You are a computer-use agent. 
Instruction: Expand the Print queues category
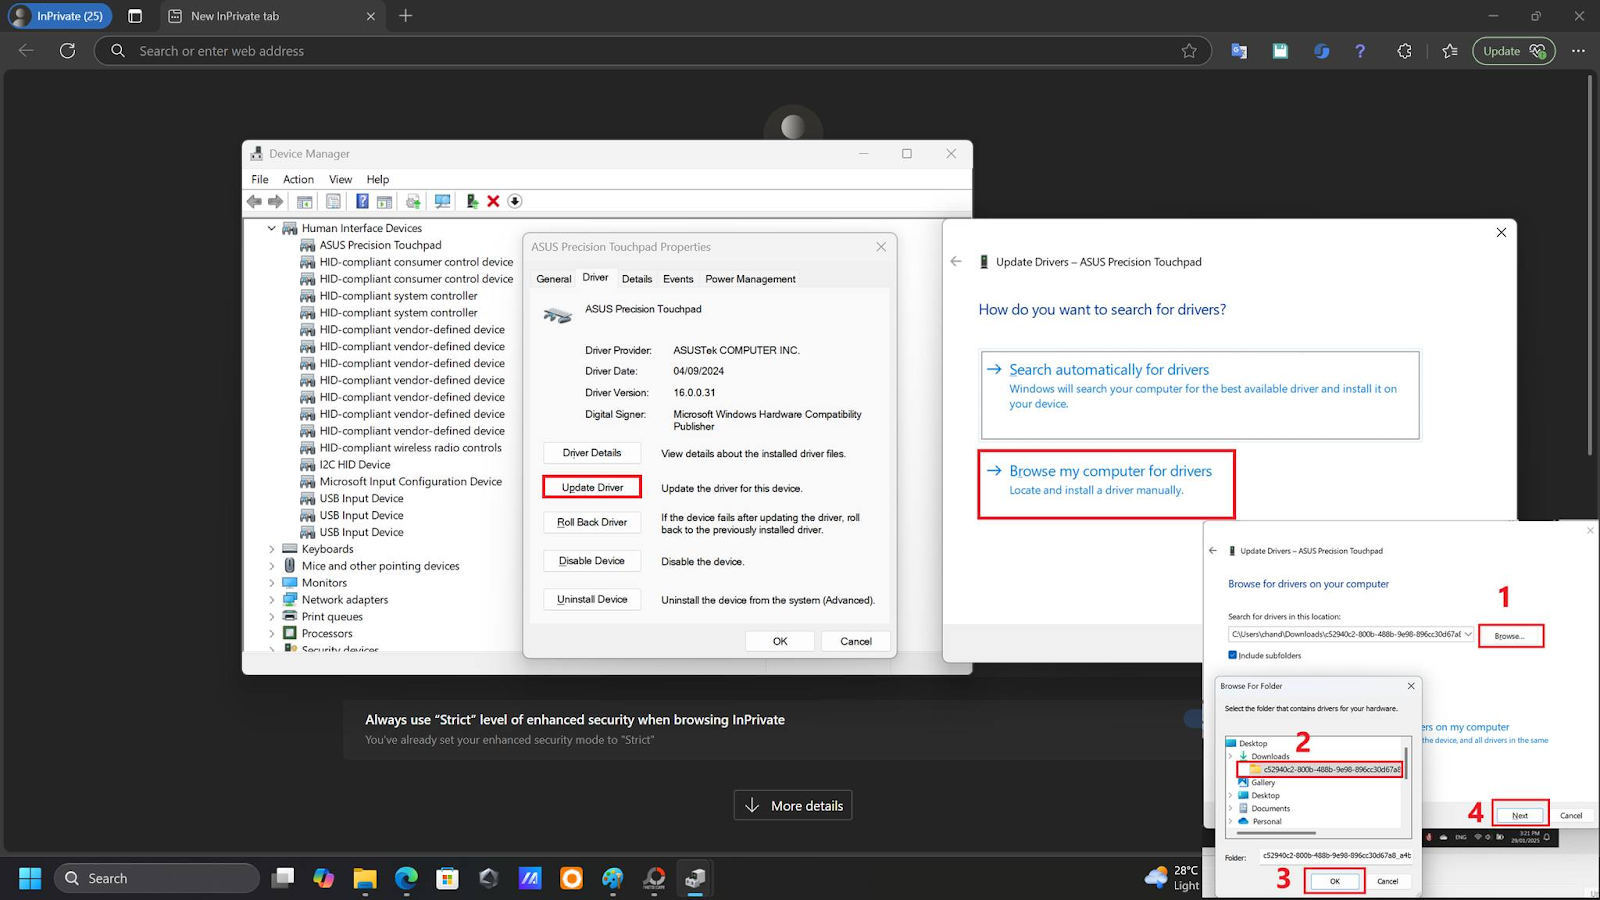pyautogui.click(x=271, y=617)
